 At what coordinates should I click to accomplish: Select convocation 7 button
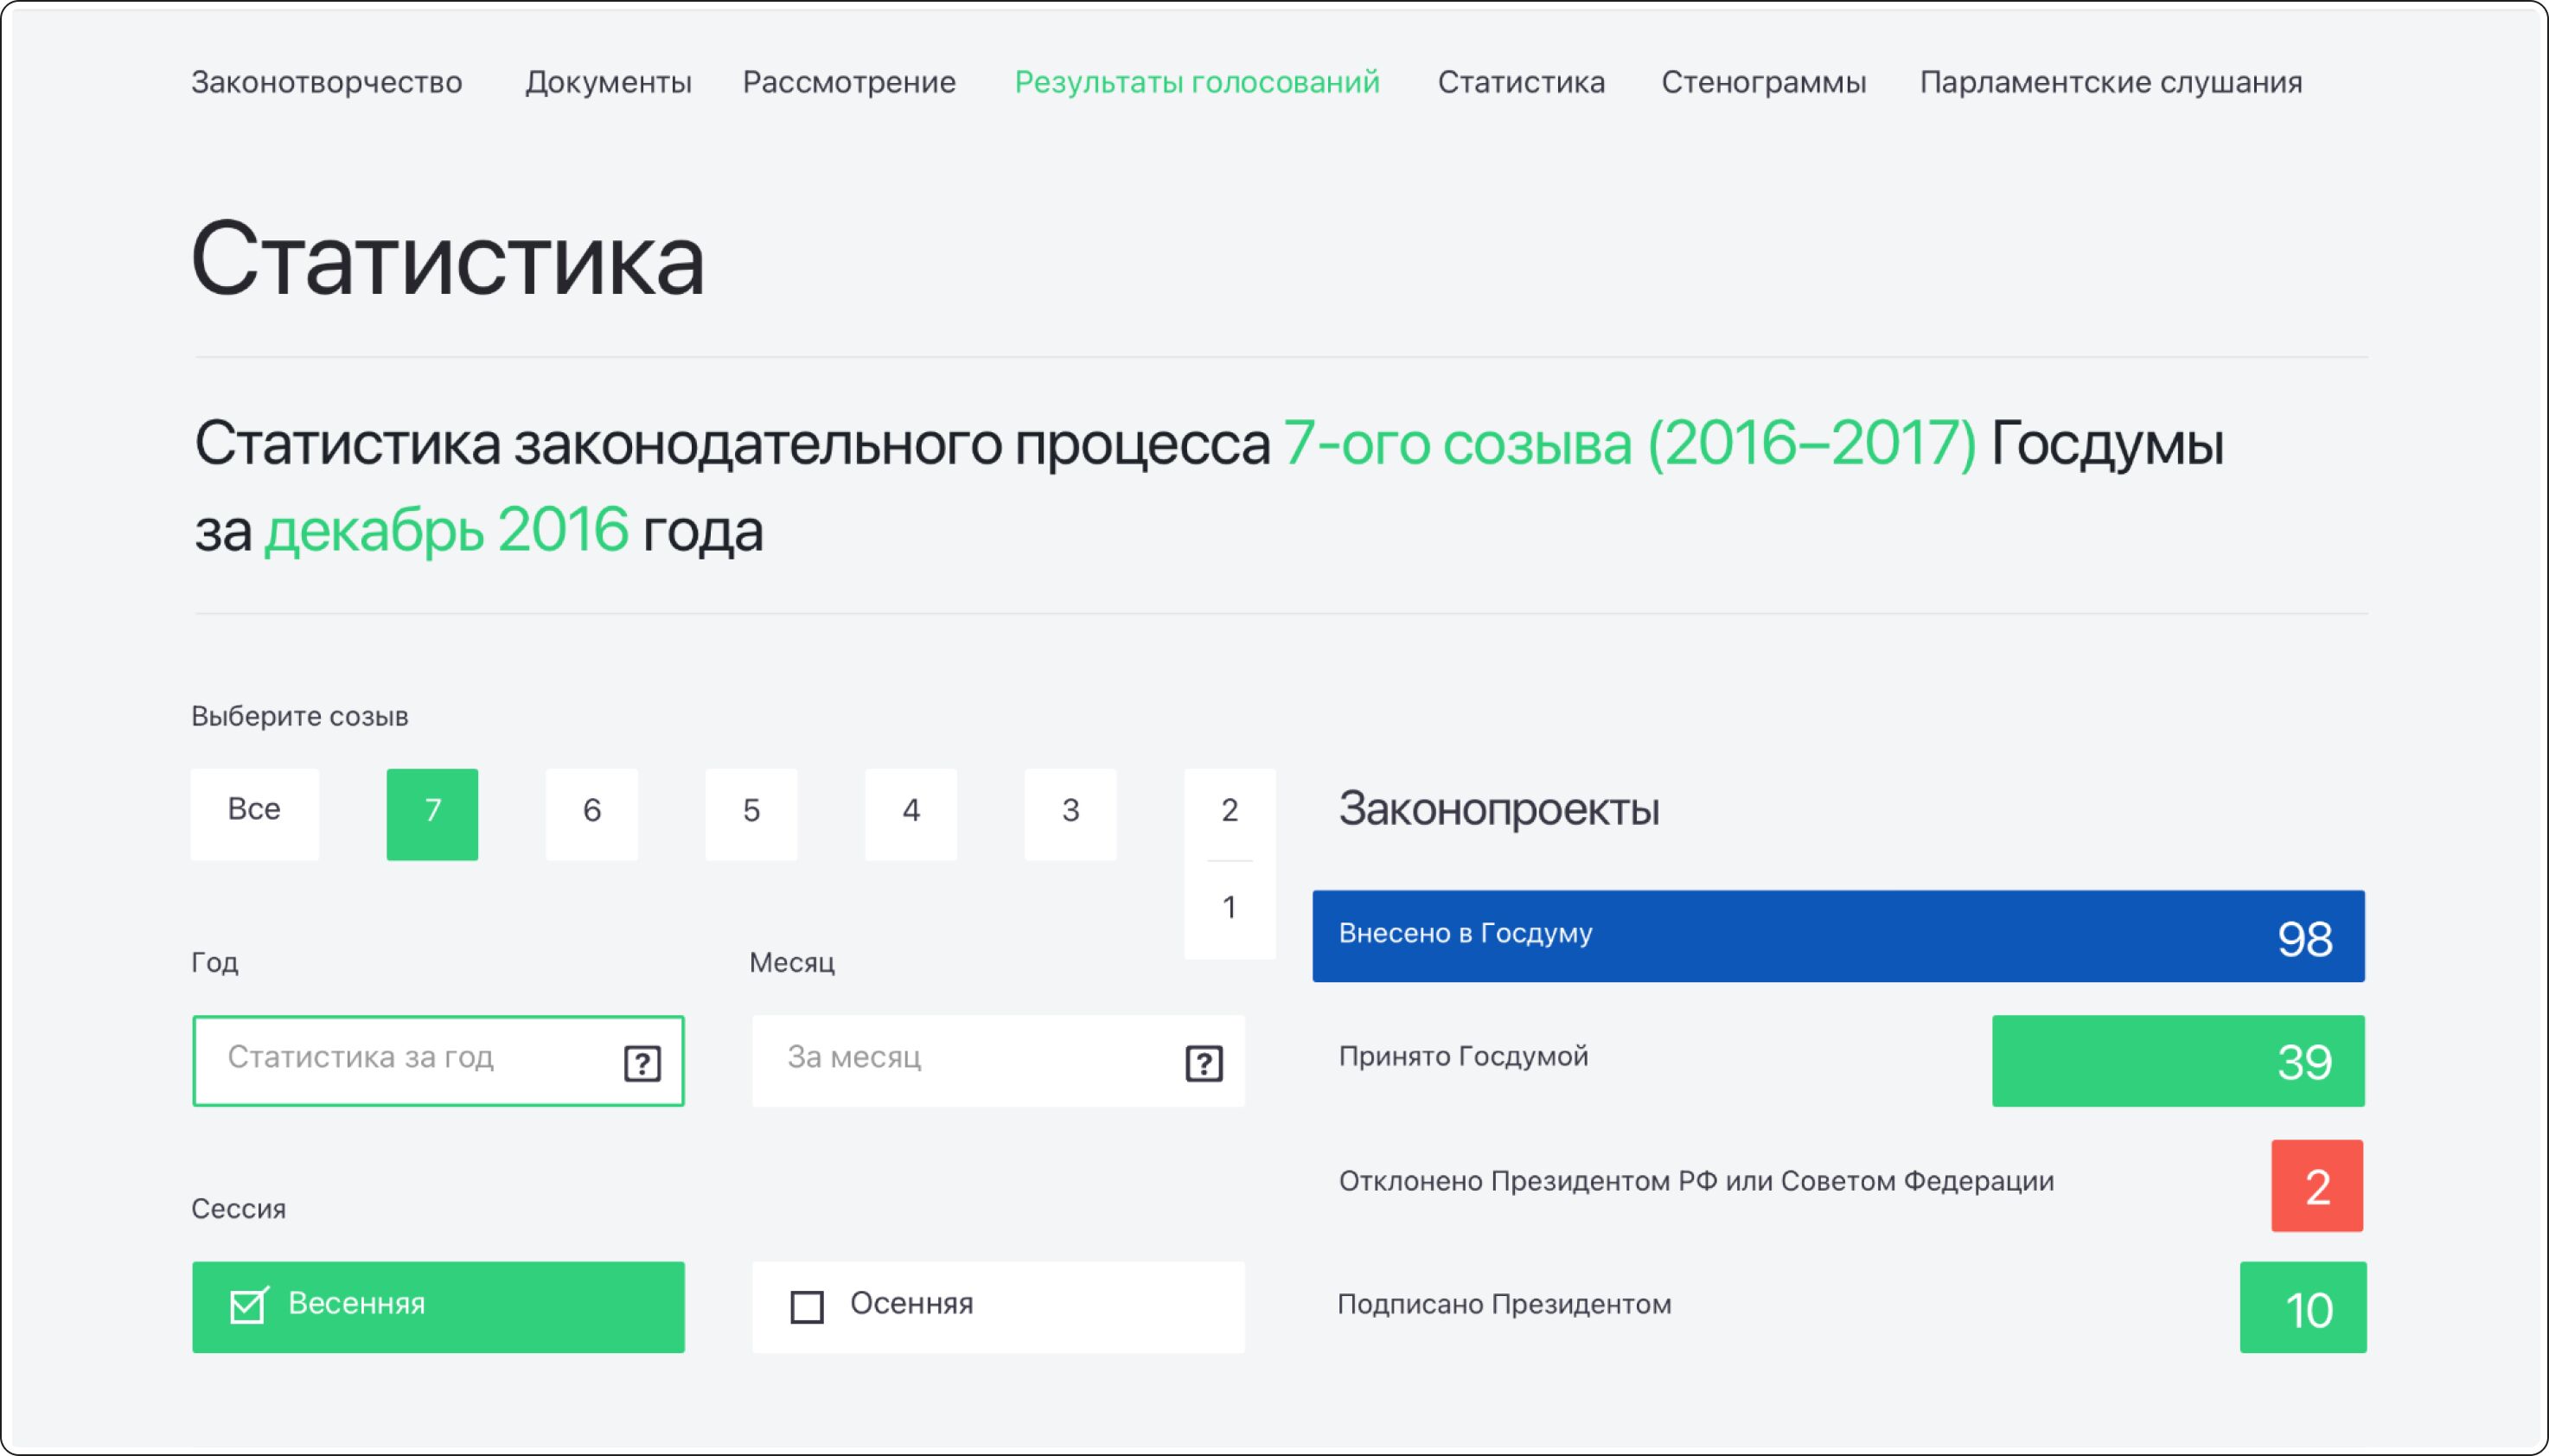432,813
